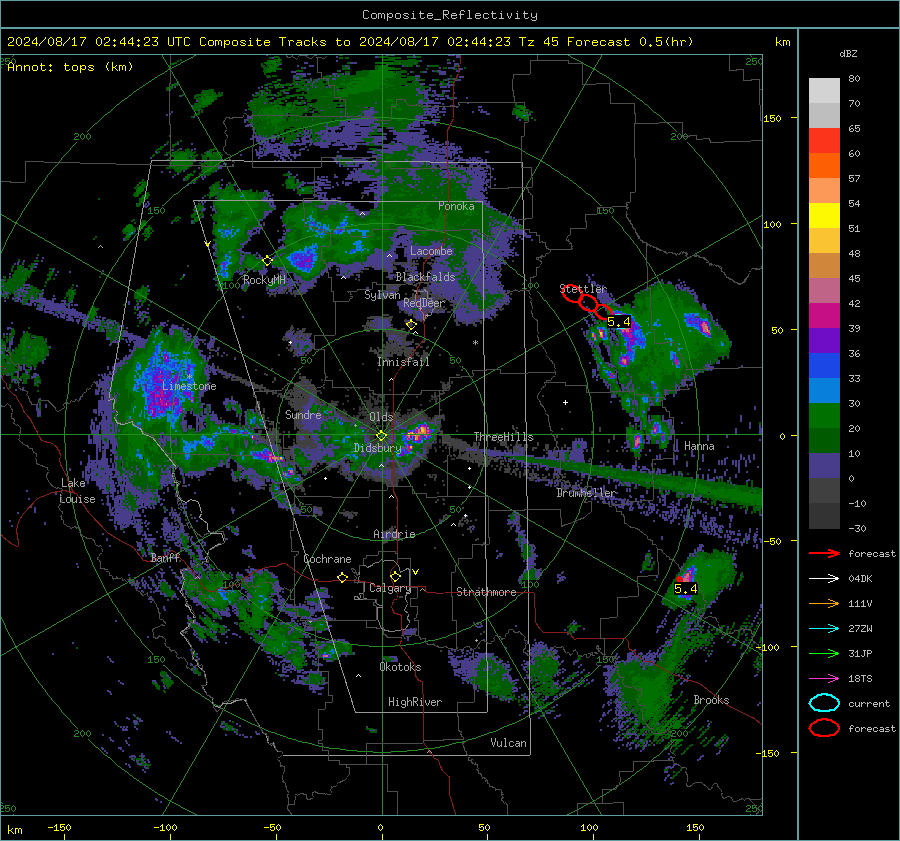Click the Ponoka city label
The height and width of the screenshot is (841, 900).
coord(456,206)
